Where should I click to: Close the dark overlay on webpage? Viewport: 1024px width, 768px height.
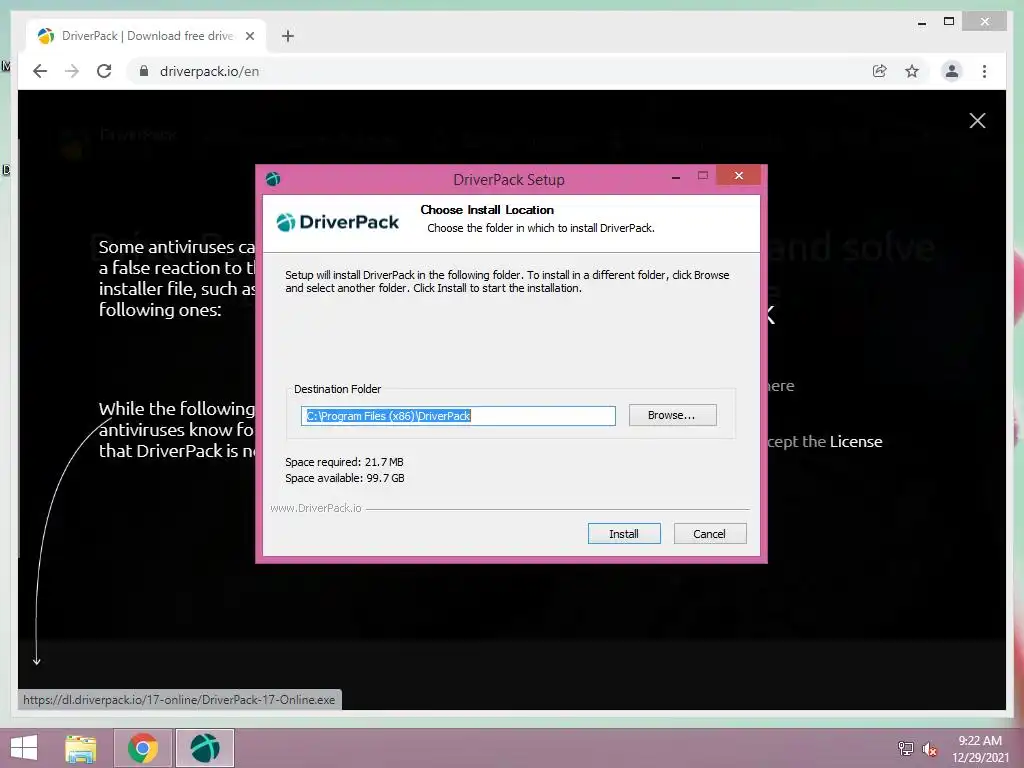click(x=977, y=120)
